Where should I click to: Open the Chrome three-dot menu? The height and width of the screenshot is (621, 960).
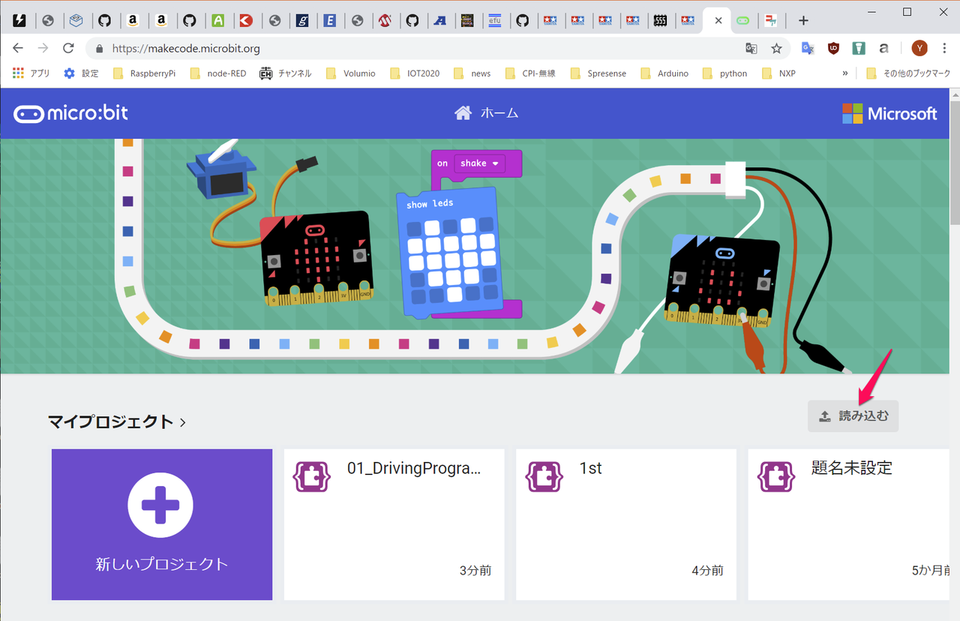[944, 48]
